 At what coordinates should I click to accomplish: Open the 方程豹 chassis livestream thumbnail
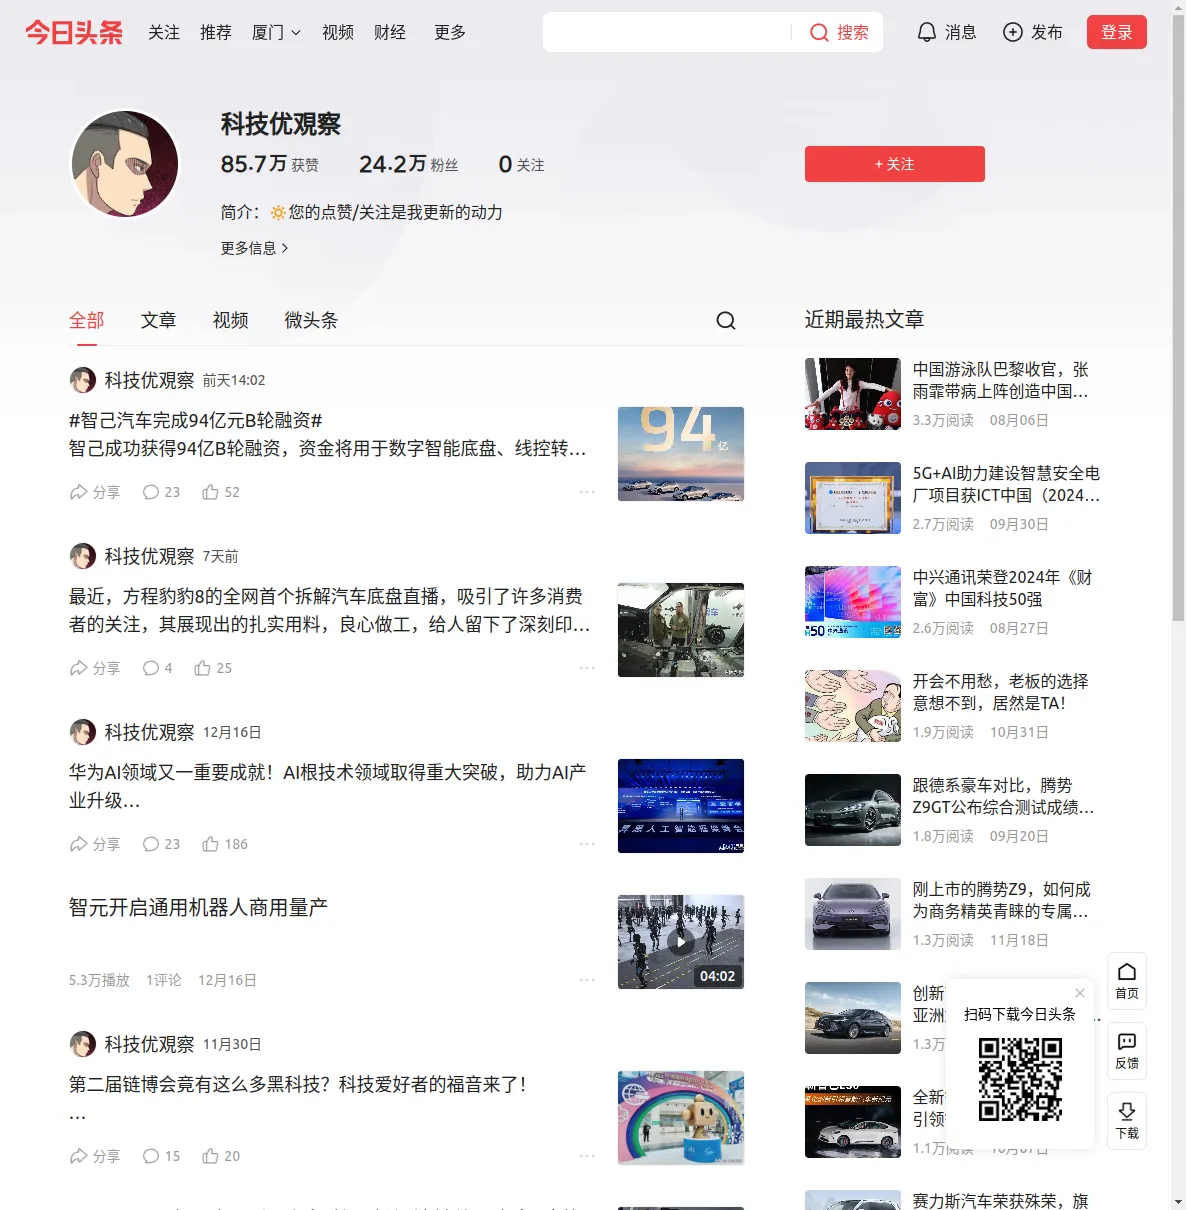pos(681,630)
